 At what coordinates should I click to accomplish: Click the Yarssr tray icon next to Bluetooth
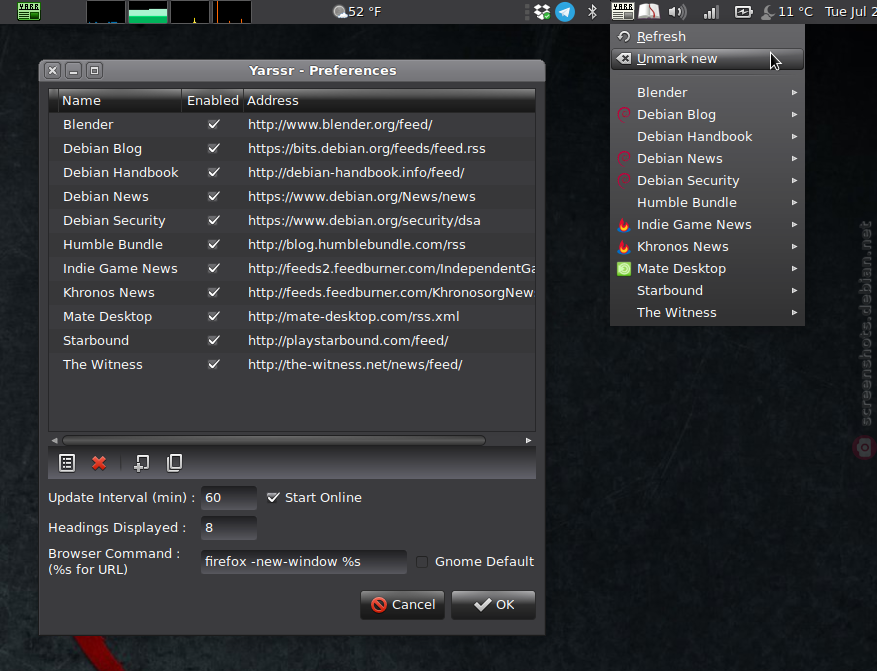(623, 11)
